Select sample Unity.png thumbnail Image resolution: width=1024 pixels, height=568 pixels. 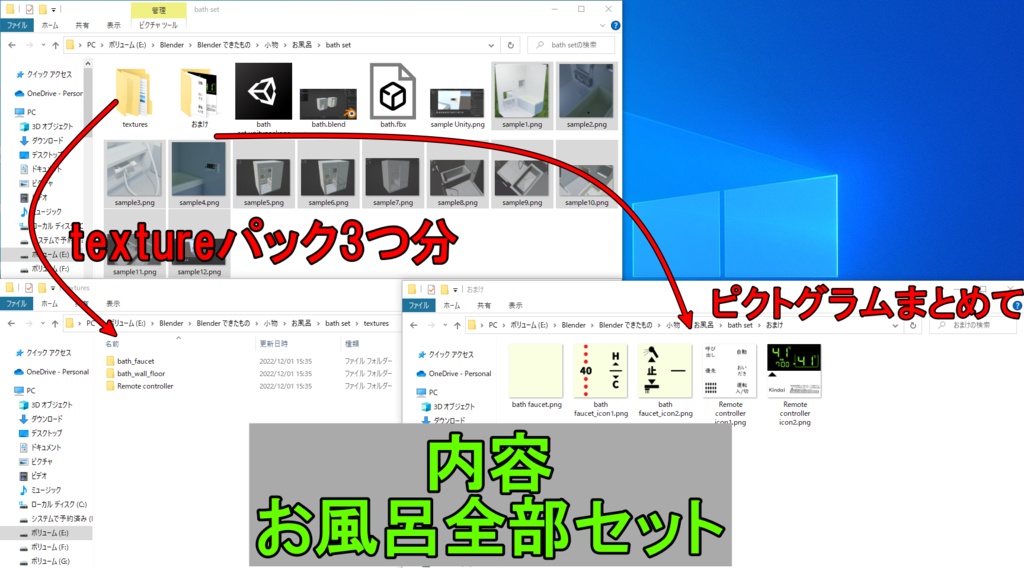457,103
